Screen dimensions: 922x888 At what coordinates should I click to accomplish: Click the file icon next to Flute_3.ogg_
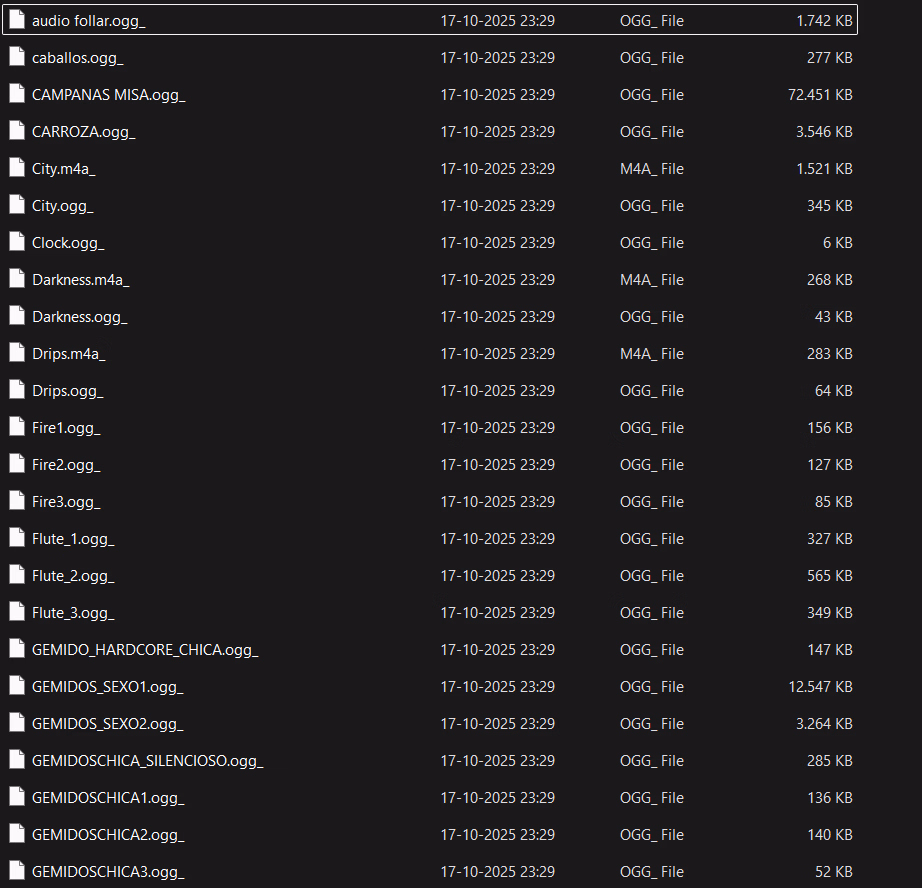click(16, 612)
